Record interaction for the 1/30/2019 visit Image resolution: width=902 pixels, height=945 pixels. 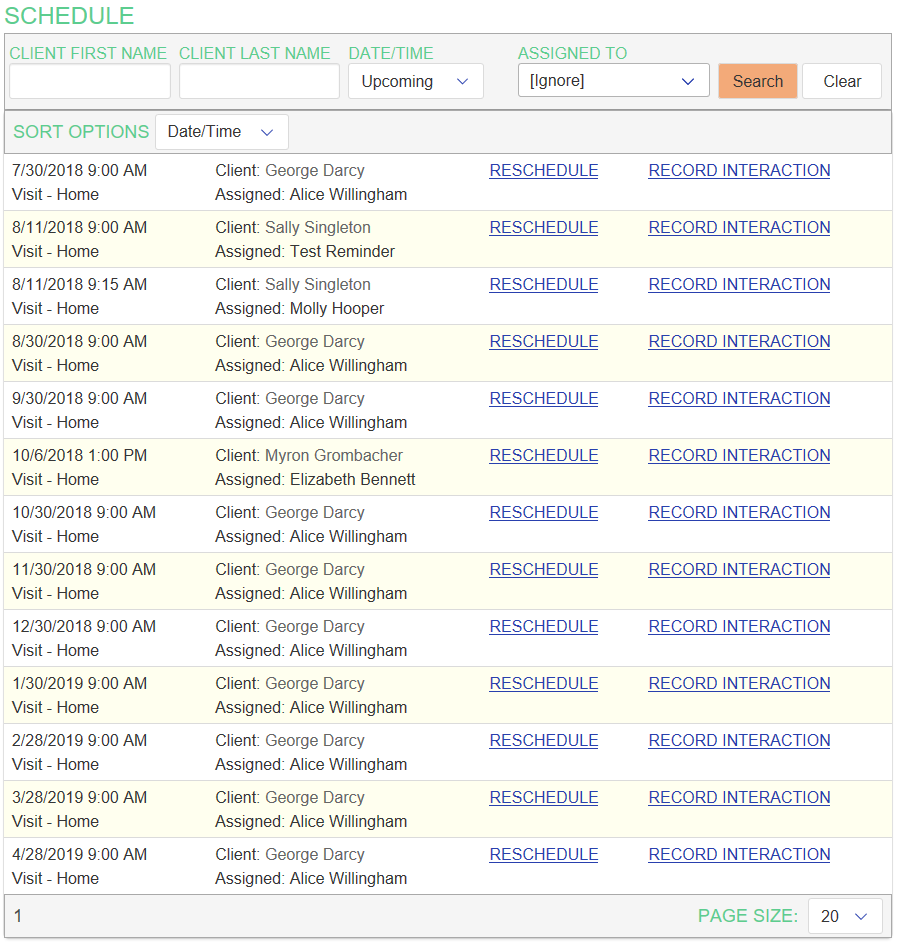tap(739, 684)
